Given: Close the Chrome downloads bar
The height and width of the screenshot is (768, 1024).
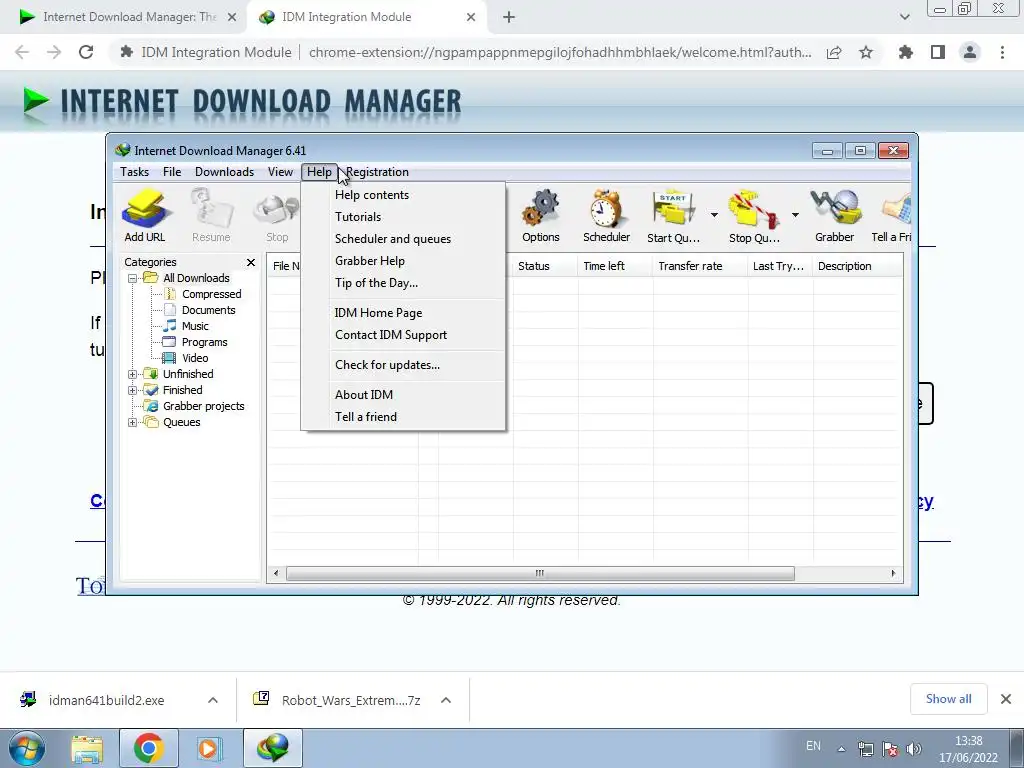Looking at the screenshot, I should coord(1006,699).
